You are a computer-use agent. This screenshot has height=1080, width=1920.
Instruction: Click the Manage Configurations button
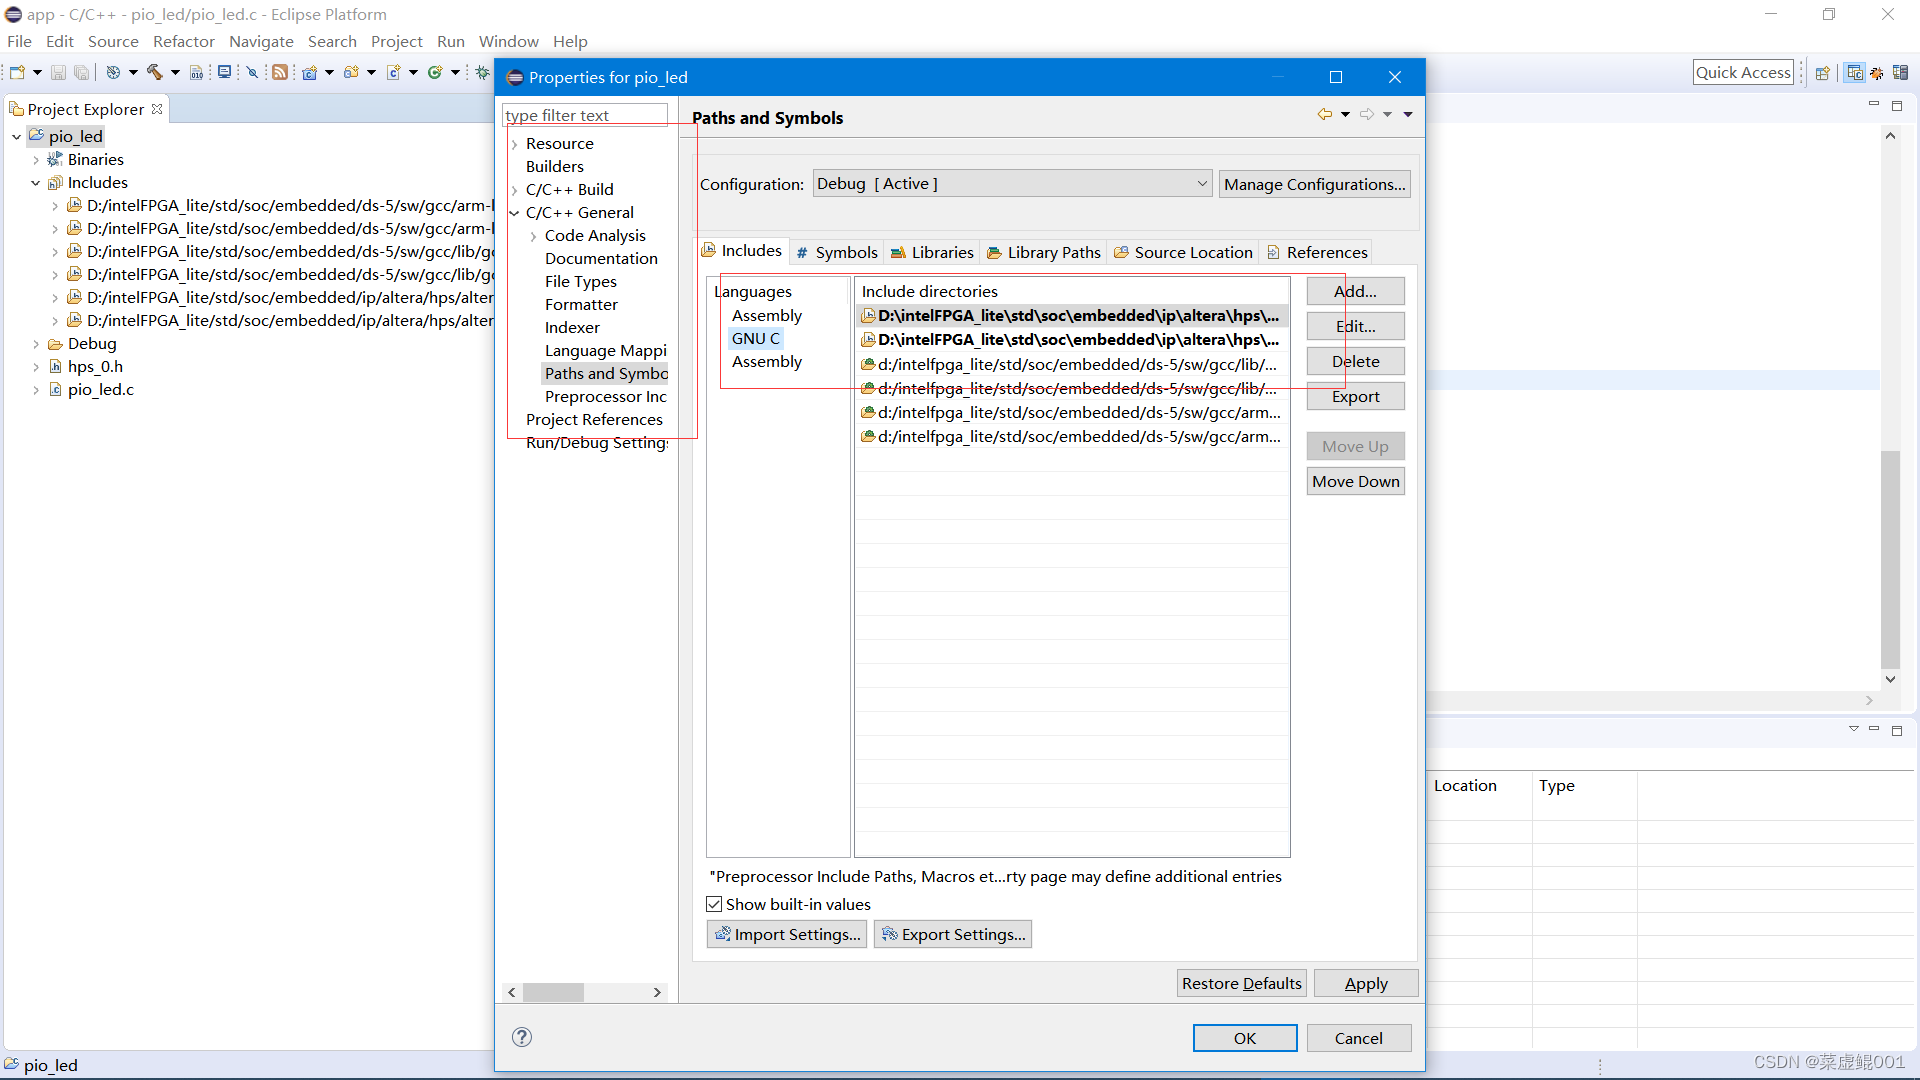pos(1314,184)
